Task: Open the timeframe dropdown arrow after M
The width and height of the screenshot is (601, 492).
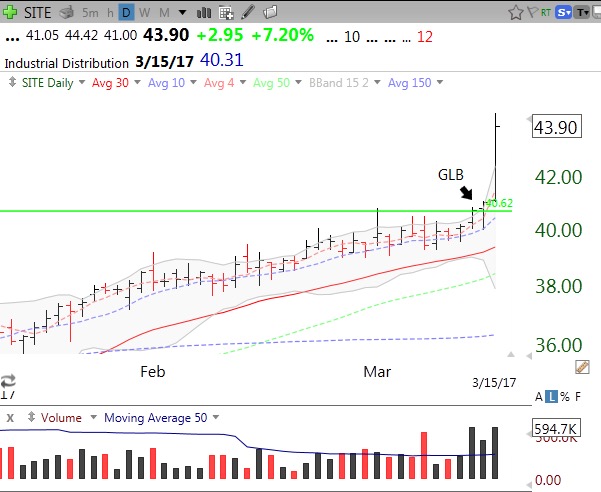Action: pyautogui.click(x=182, y=13)
